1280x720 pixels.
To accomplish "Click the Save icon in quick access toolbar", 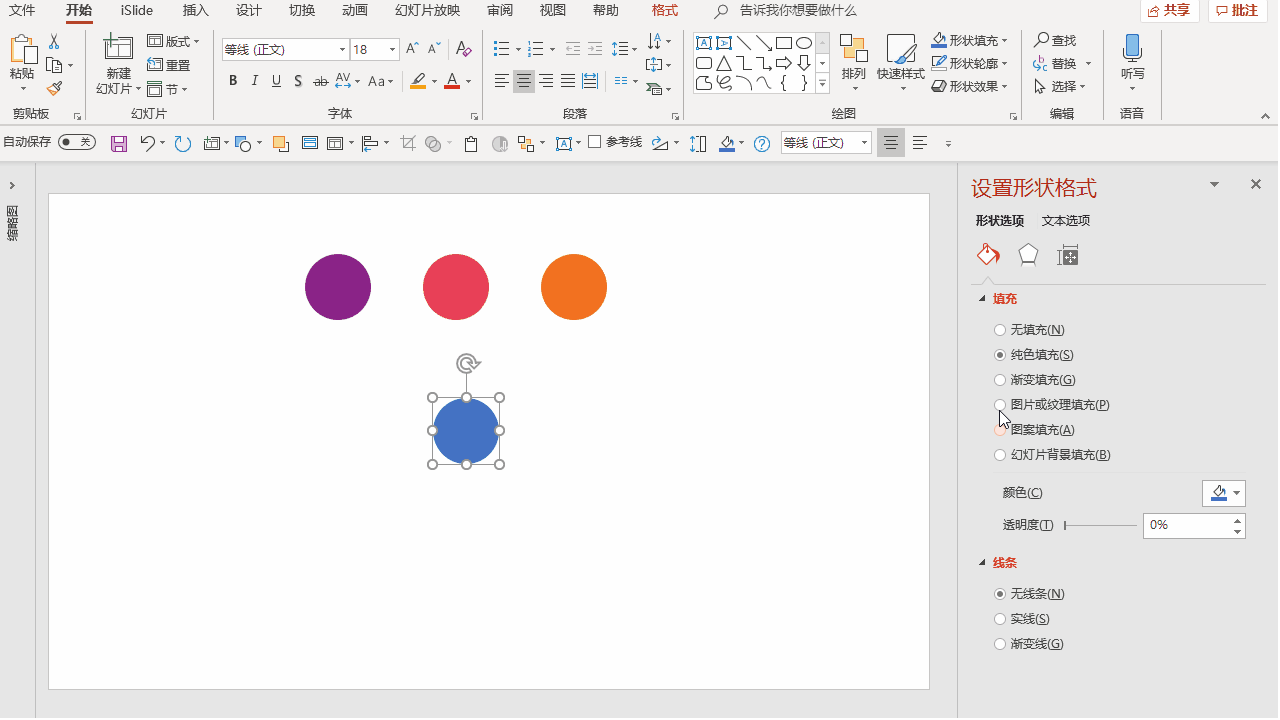I will click(119, 144).
